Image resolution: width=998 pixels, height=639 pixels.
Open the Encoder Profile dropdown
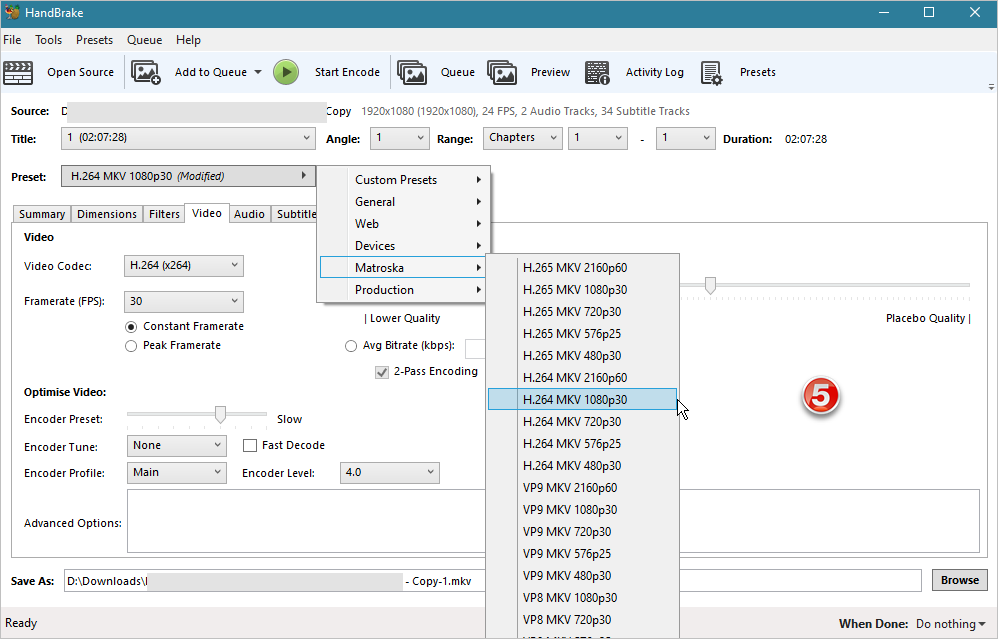click(177, 473)
